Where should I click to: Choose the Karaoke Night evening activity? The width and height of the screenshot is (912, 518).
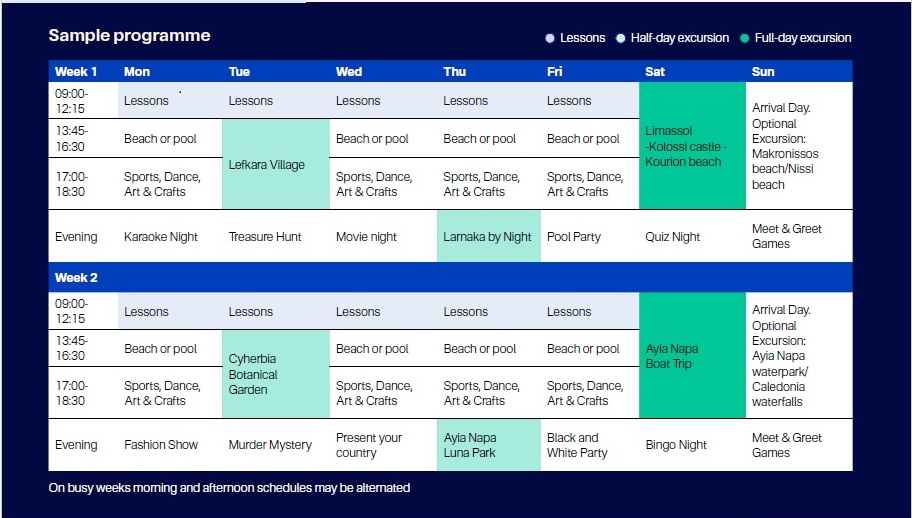161,237
